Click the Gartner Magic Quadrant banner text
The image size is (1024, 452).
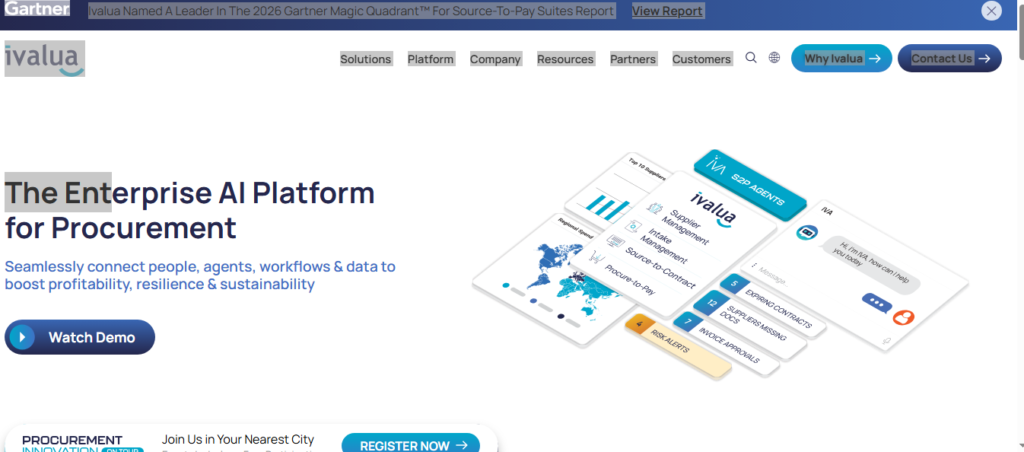click(351, 11)
